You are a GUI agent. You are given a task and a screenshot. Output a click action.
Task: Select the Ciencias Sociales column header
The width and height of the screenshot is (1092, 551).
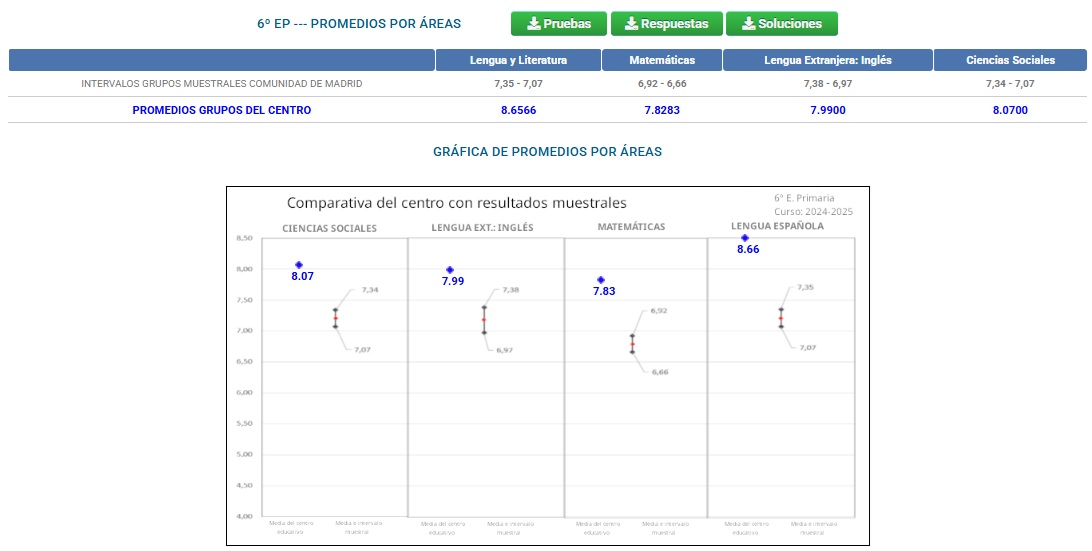pyautogui.click(x=1010, y=60)
